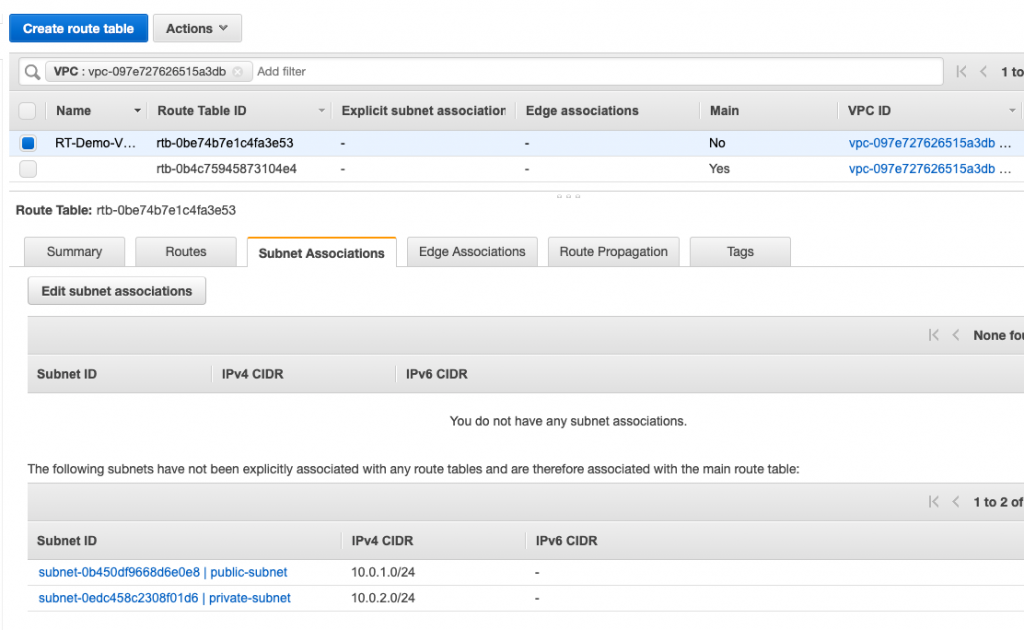Click the Edit subnet associations button
Image resolution: width=1024 pixels, height=630 pixels.
tap(116, 291)
